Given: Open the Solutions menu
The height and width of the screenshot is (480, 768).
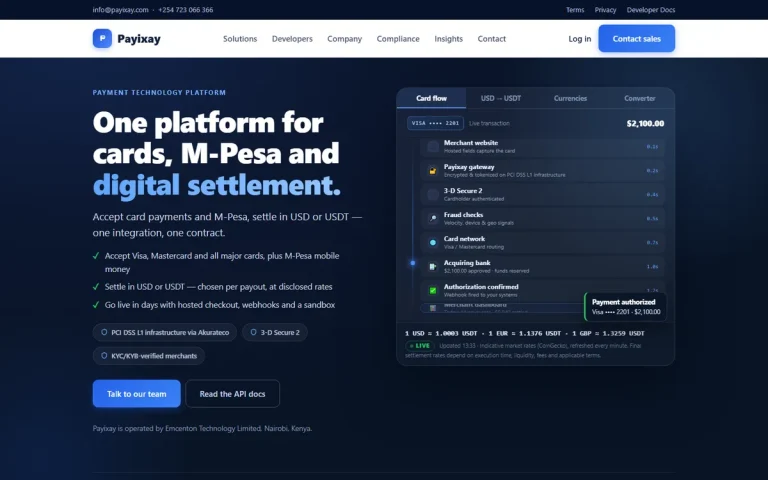Looking at the screenshot, I should [x=240, y=39].
